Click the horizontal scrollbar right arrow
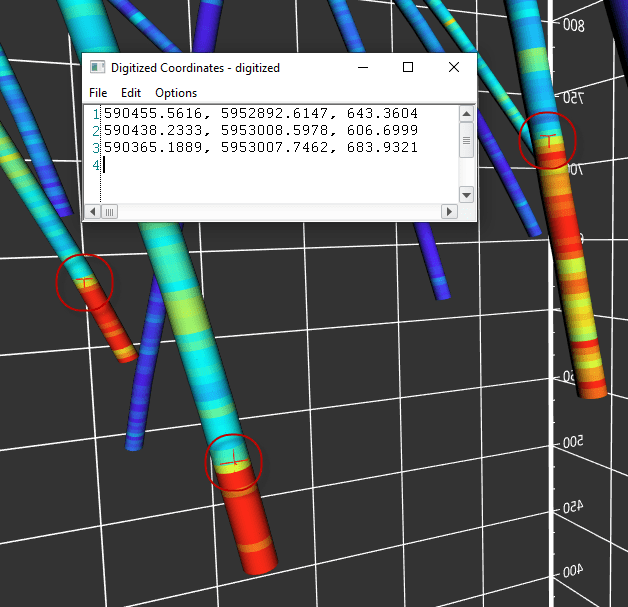Screen dimensions: 628x607 [x=449, y=212]
